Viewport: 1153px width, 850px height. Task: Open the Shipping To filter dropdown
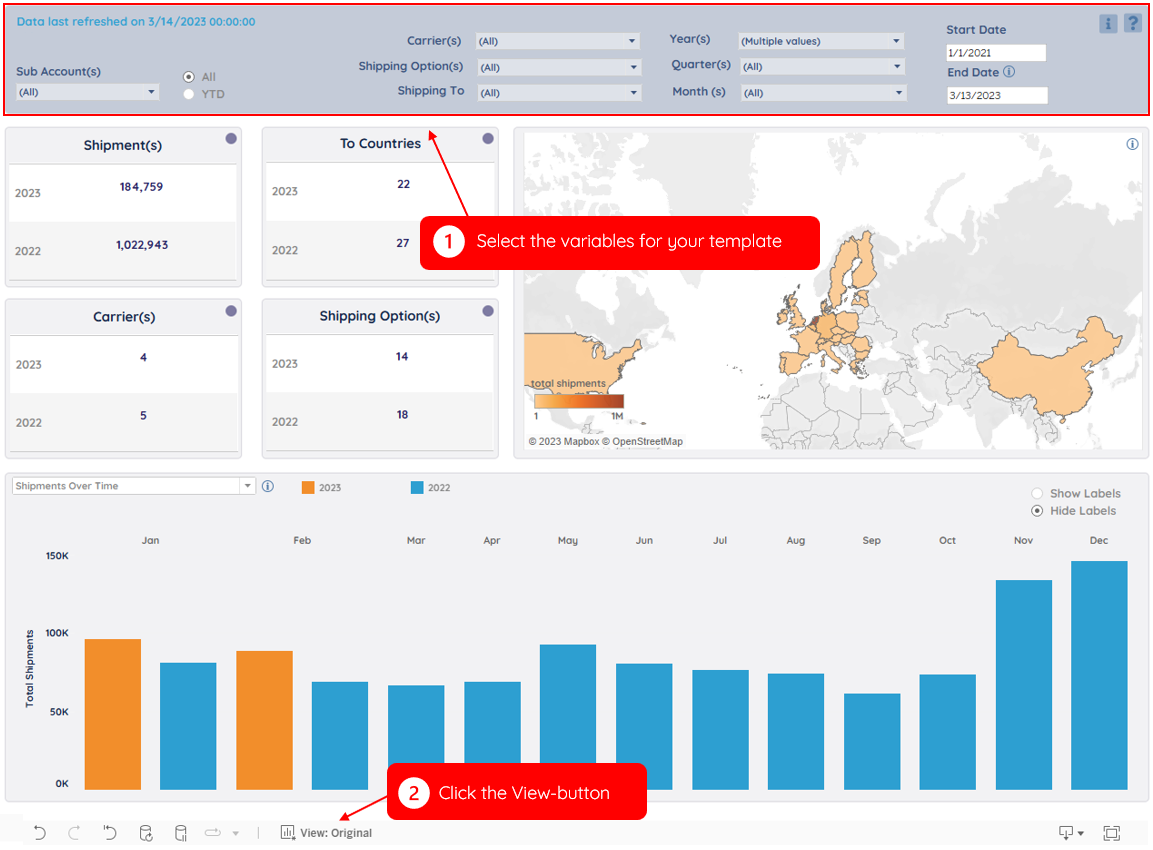click(559, 93)
